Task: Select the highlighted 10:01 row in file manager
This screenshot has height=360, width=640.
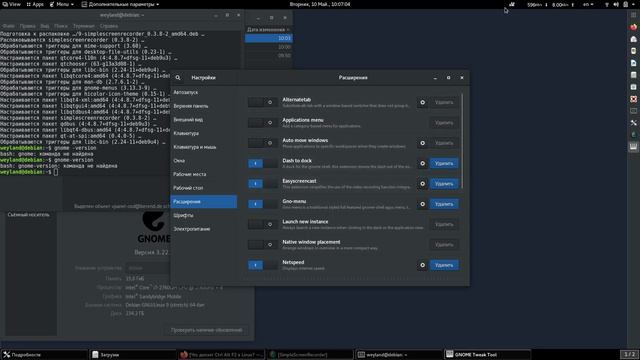Action: (x=269, y=38)
